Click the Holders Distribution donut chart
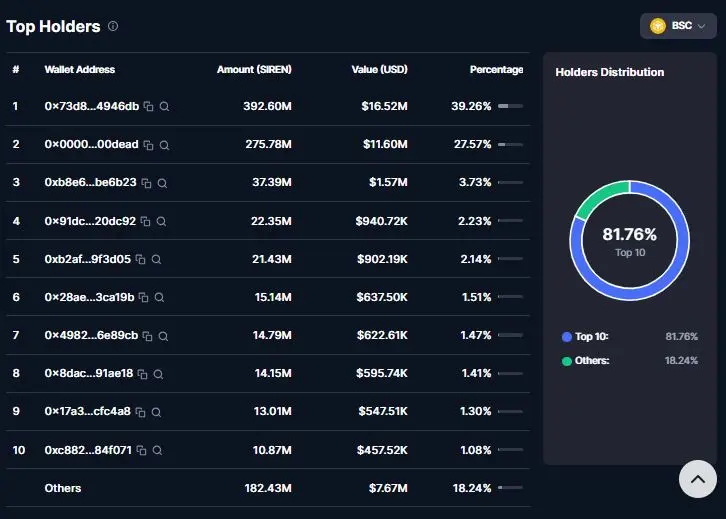The width and height of the screenshot is (726, 519). (x=630, y=240)
